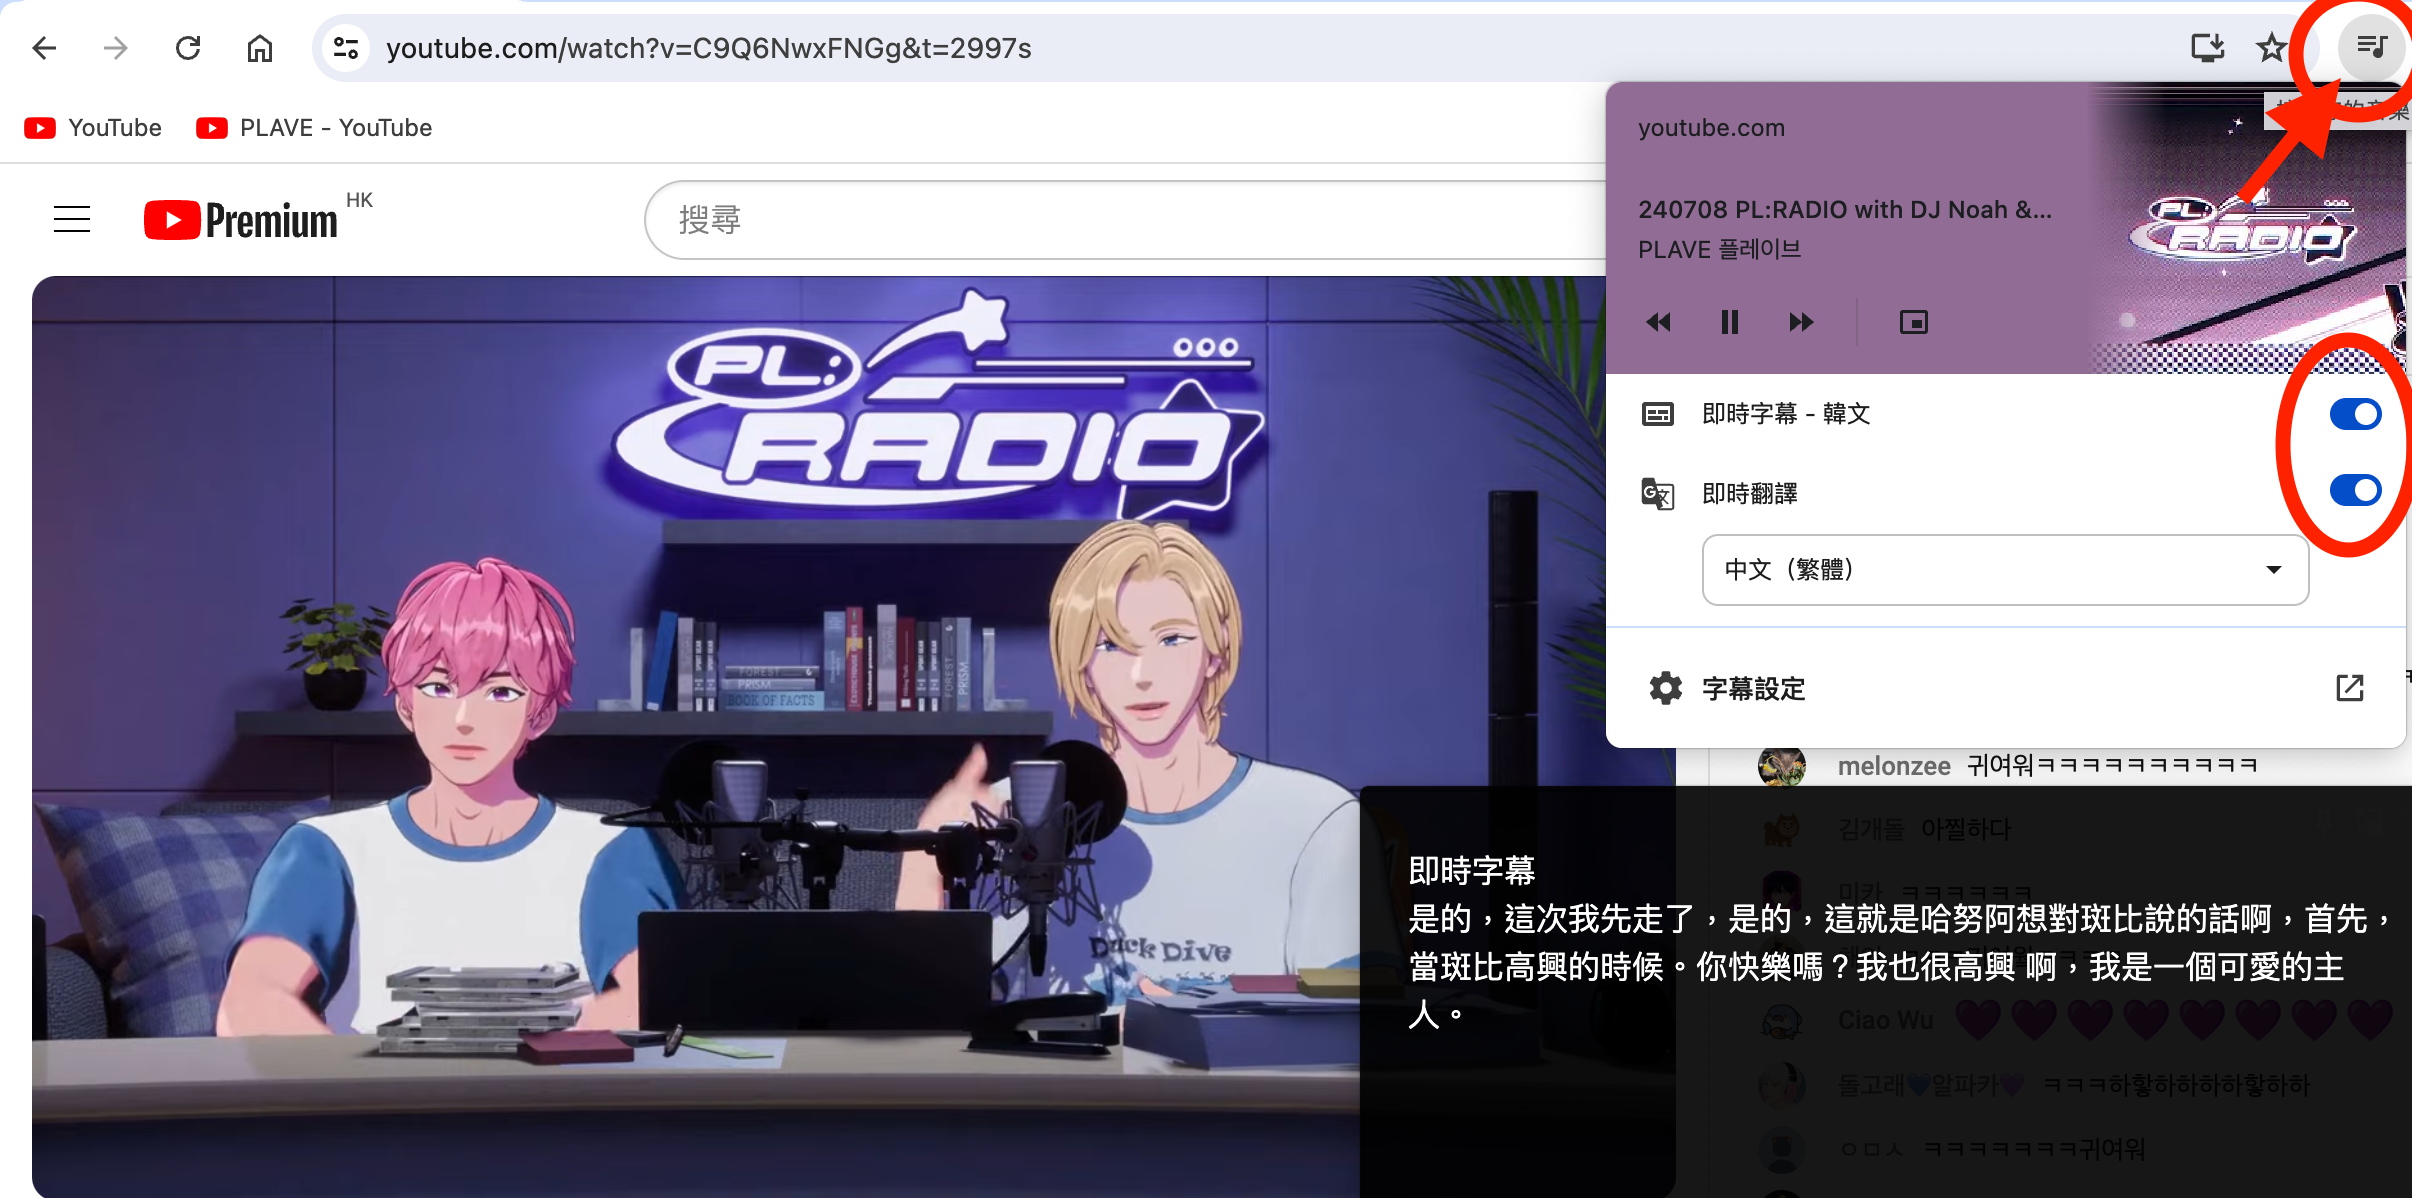Click the PLAVE 플레이브 artist name in popup

[x=1720, y=250]
